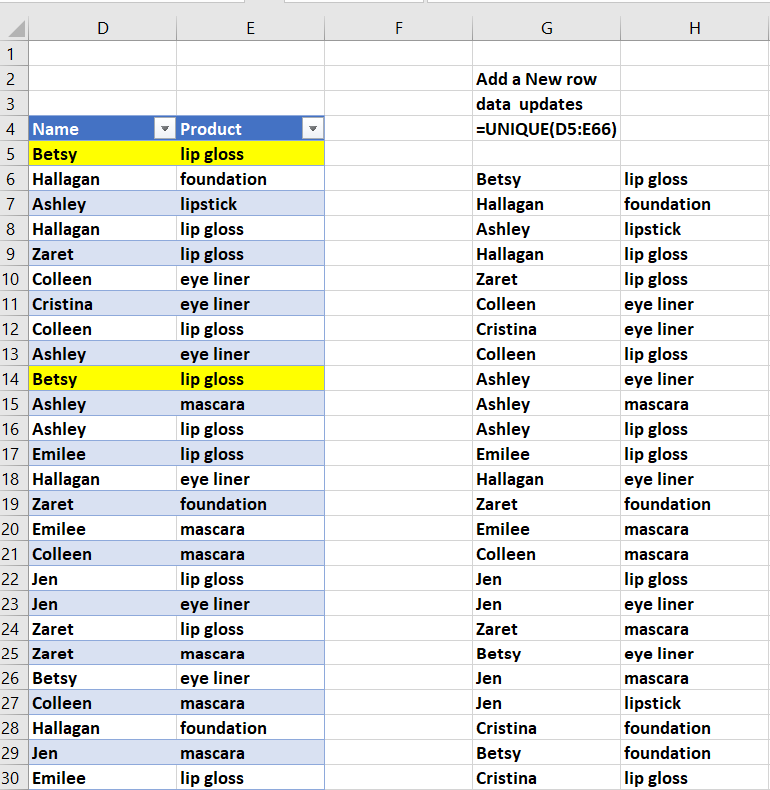Select column F header
Screen dimensions: 770x790
tap(398, 29)
